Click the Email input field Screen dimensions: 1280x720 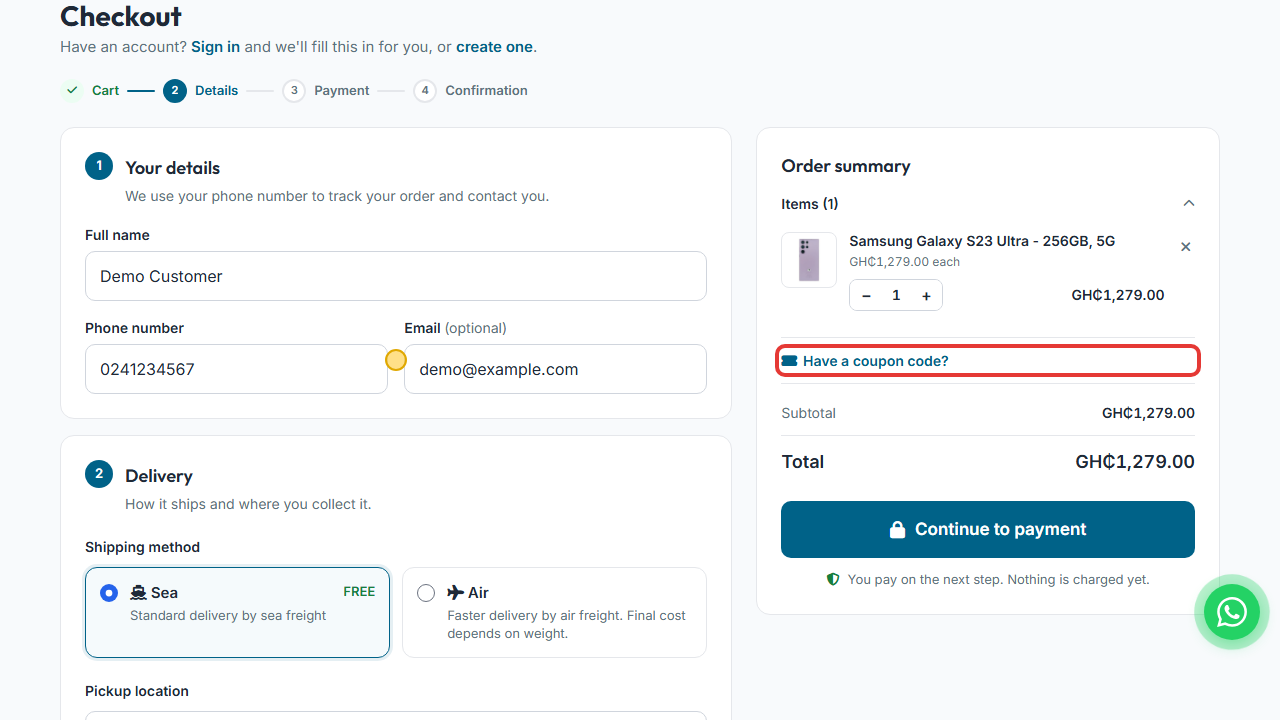pyautogui.click(x=555, y=369)
